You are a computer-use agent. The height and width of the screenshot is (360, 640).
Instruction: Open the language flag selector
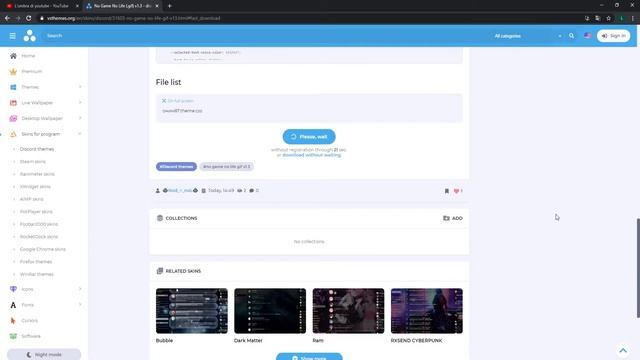pos(587,36)
